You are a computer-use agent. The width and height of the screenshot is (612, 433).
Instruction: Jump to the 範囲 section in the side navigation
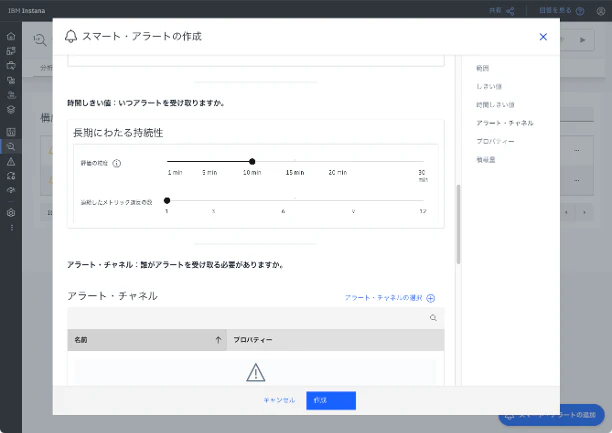(x=482, y=68)
